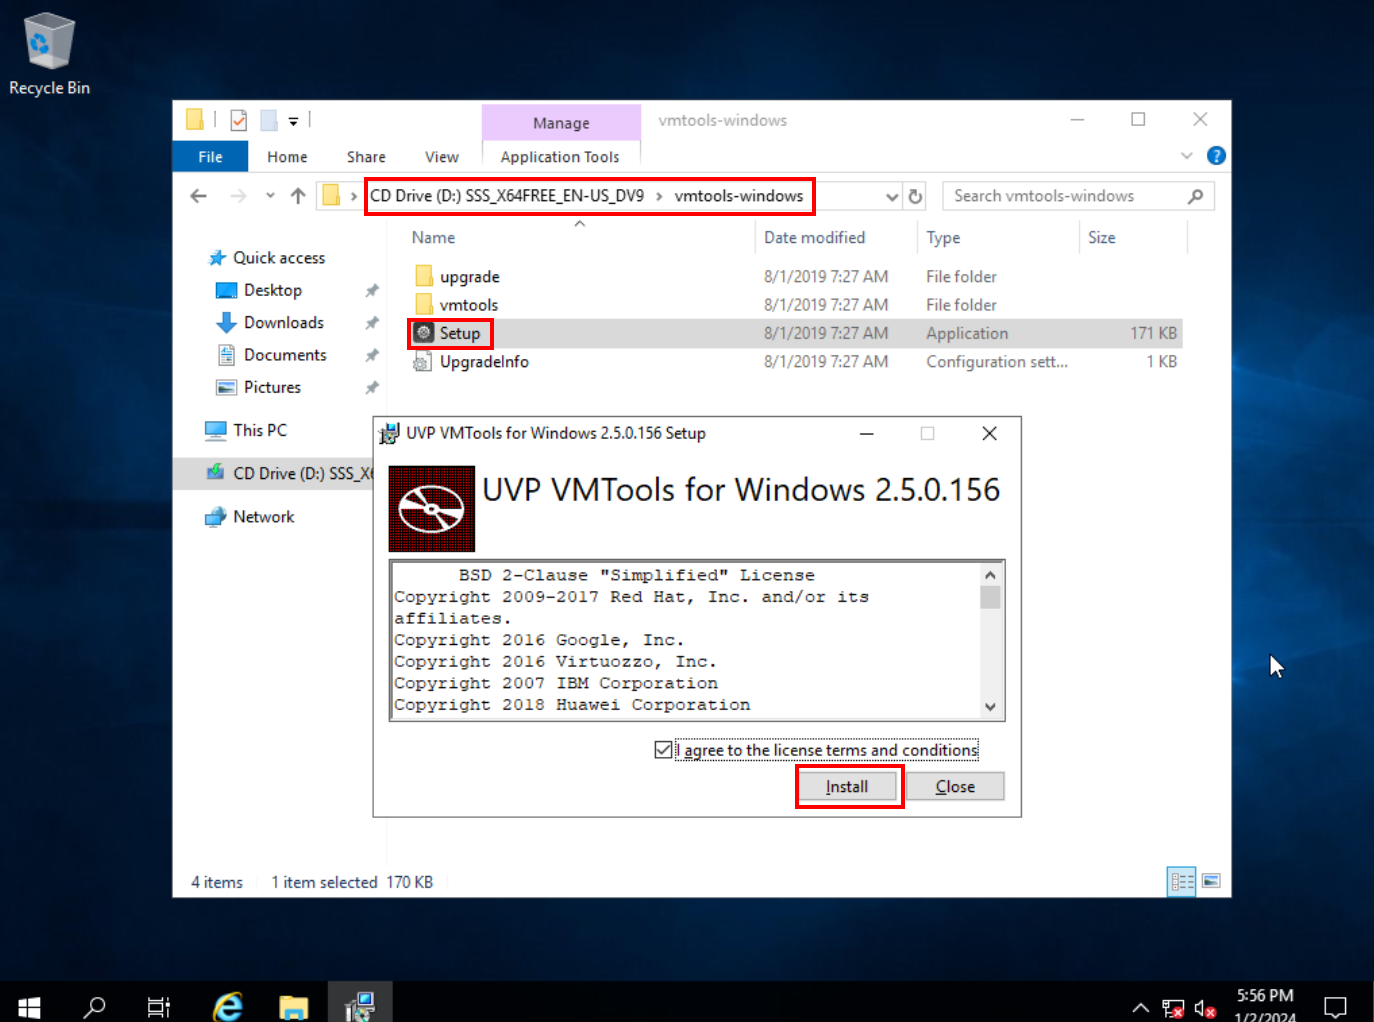Click the Back navigation arrow
This screenshot has width=1374, height=1022.
pos(199,196)
